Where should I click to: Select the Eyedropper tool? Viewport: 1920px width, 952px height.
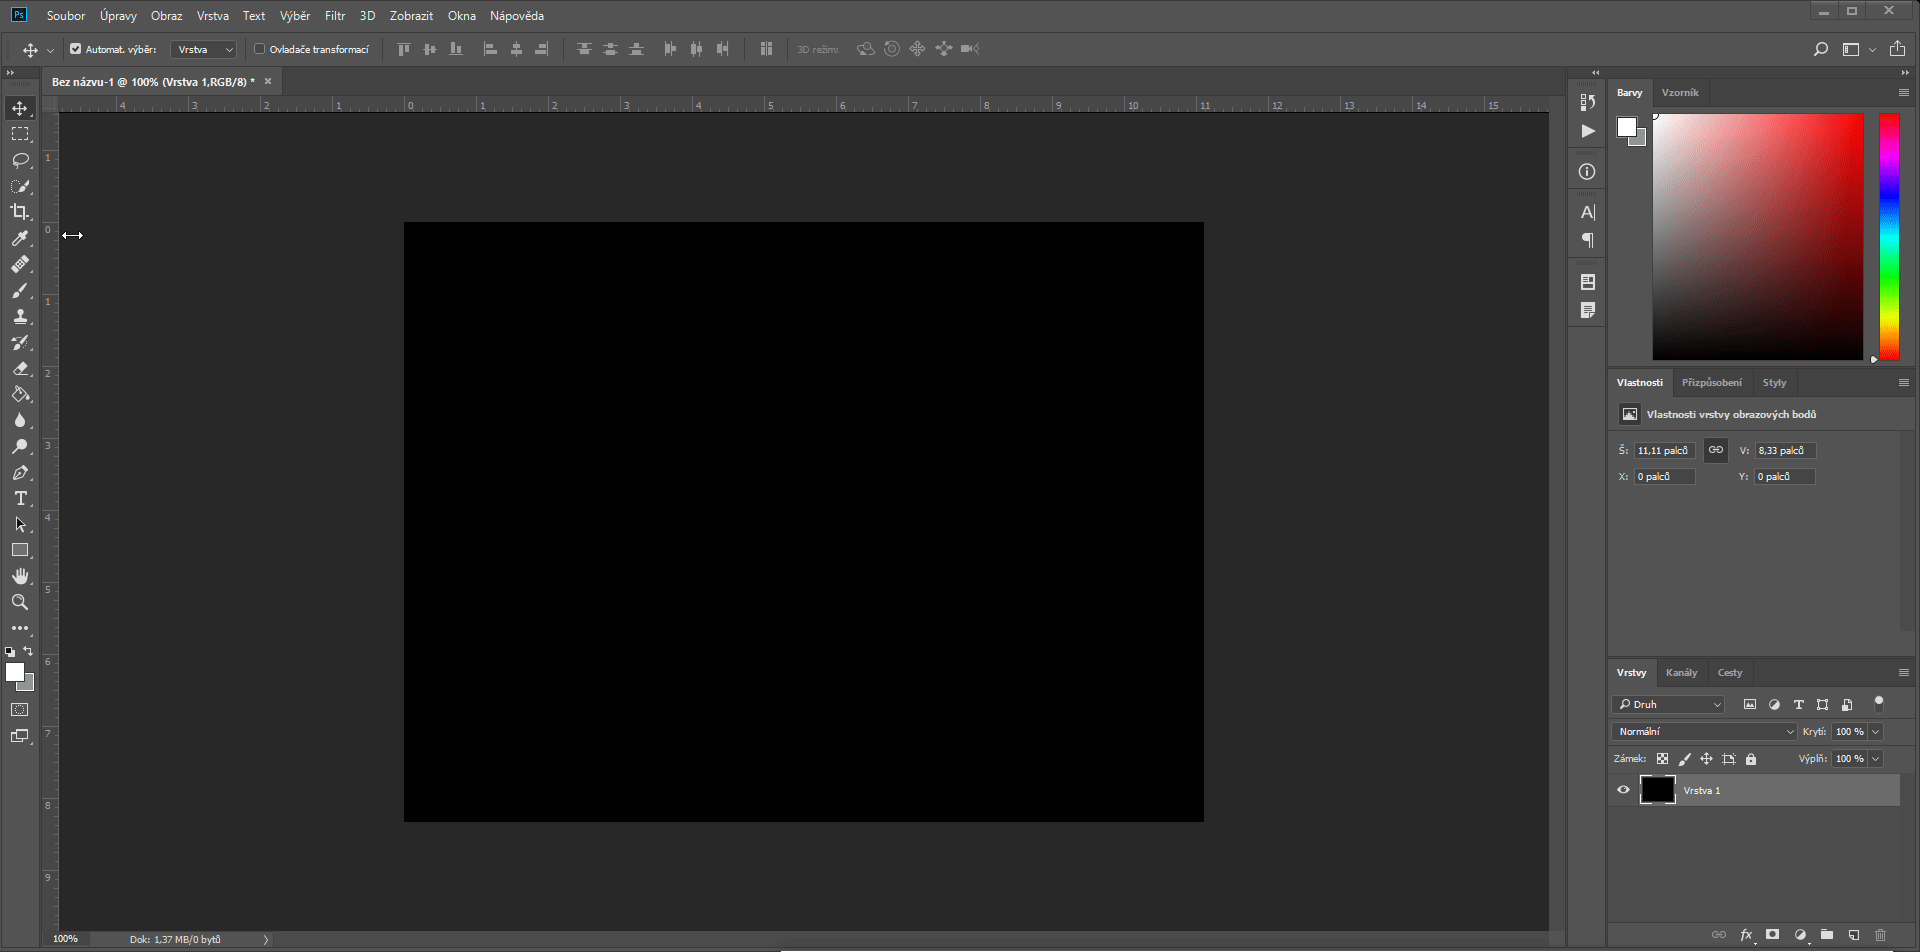click(x=20, y=238)
